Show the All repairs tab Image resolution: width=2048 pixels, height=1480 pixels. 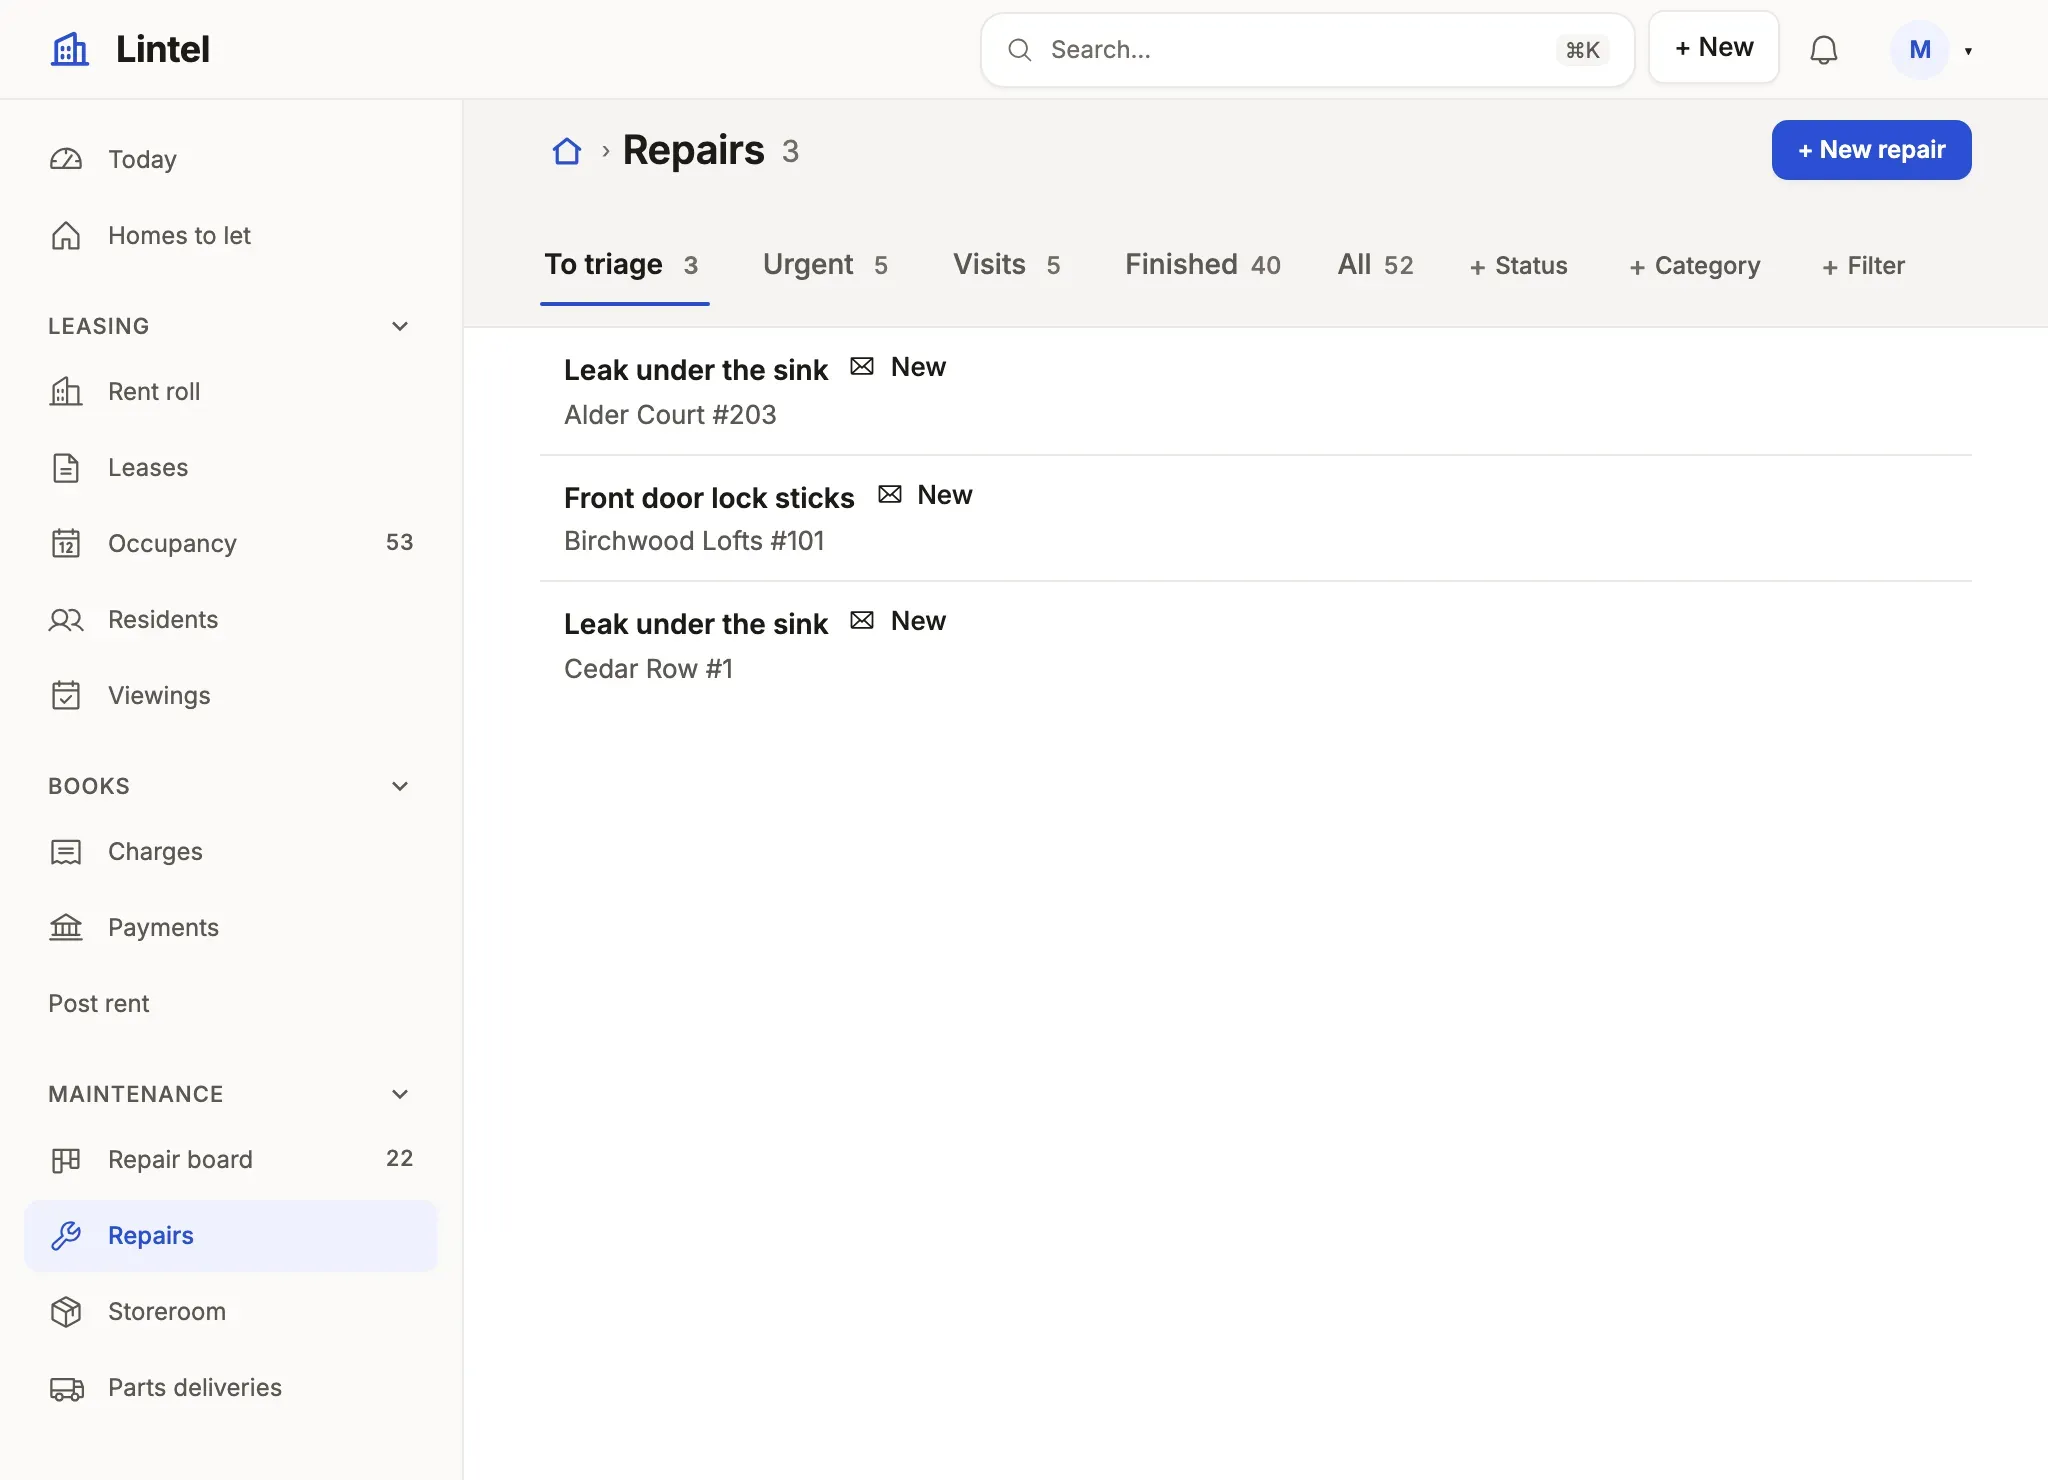pyautogui.click(x=1375, y=265)
